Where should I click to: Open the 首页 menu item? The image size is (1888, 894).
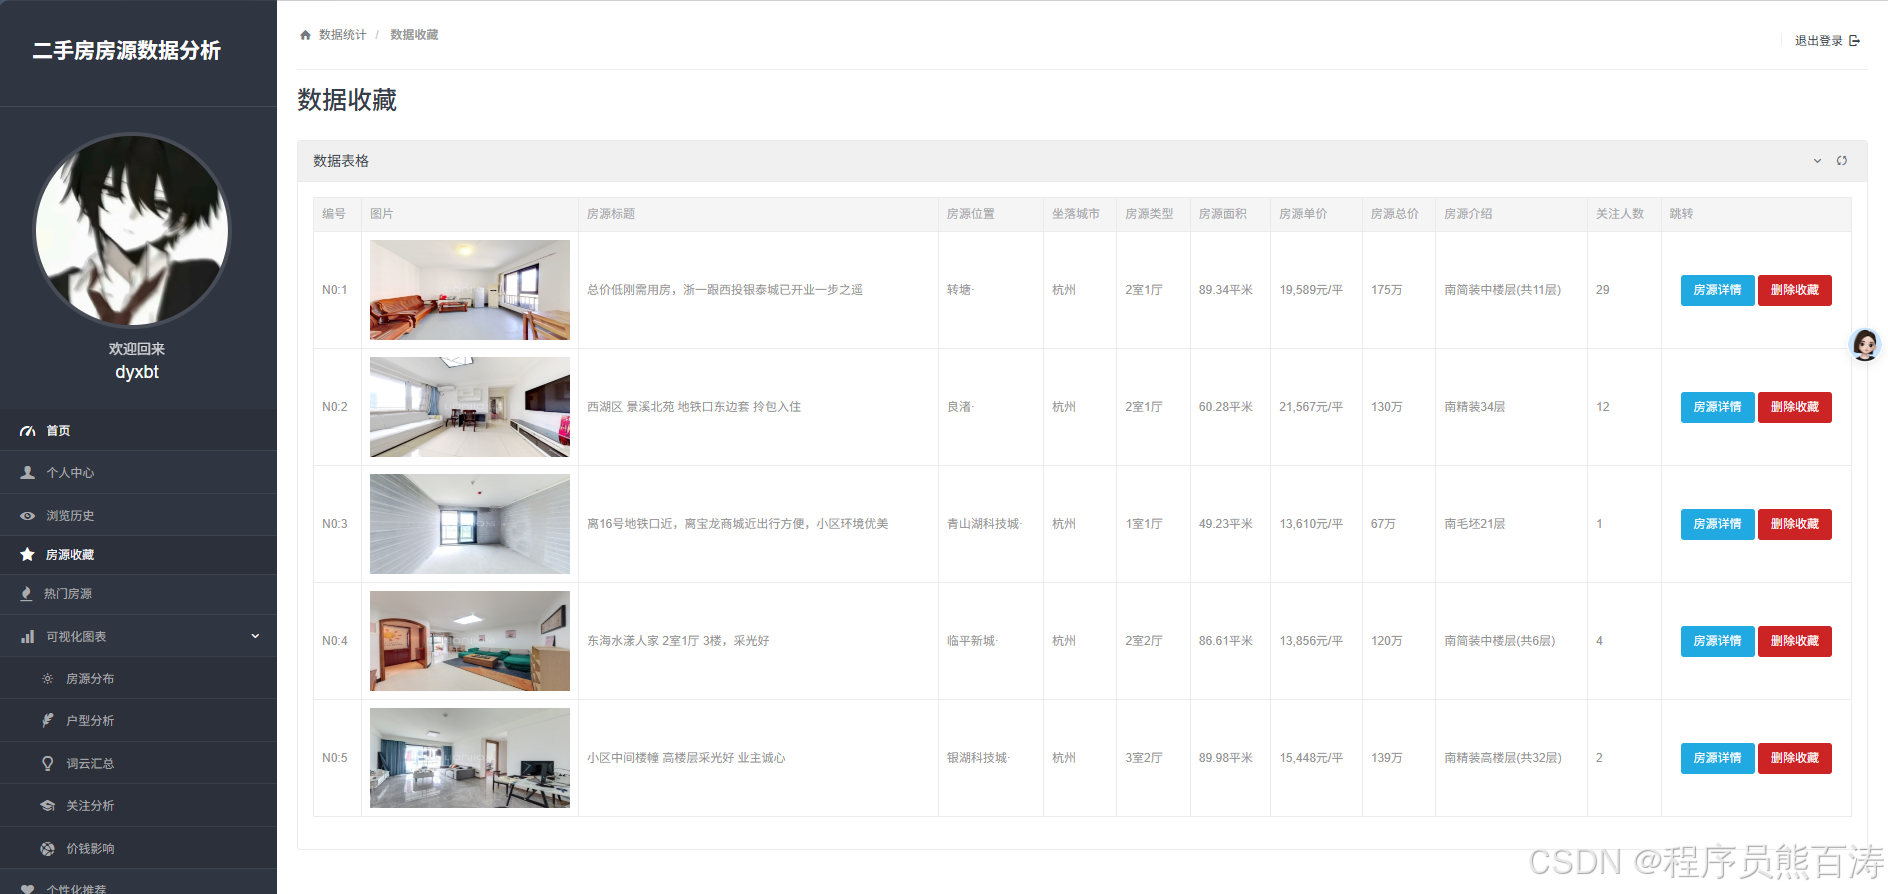point(138,431)
